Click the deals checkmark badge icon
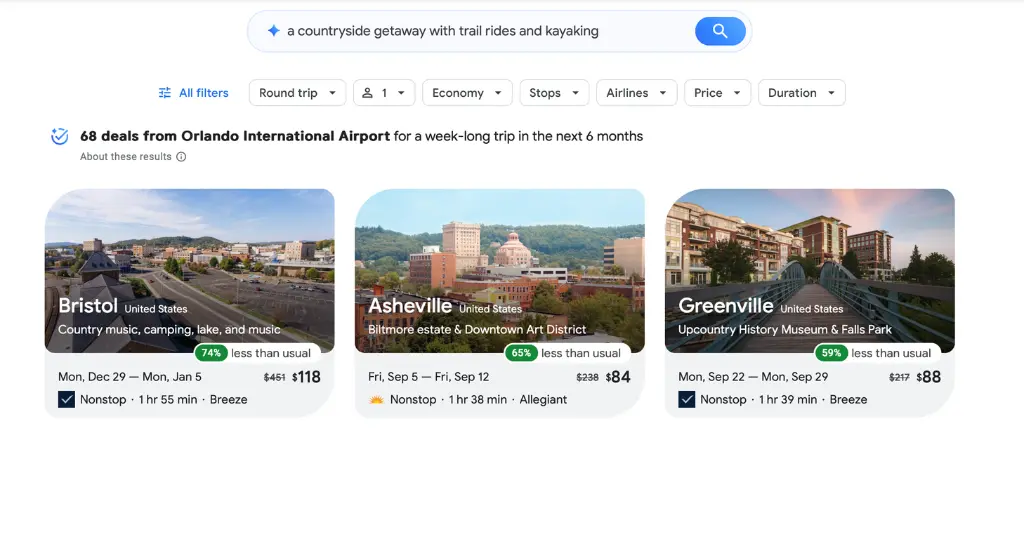This screenshot has height=539, width=1024. (x=59, y=136)
